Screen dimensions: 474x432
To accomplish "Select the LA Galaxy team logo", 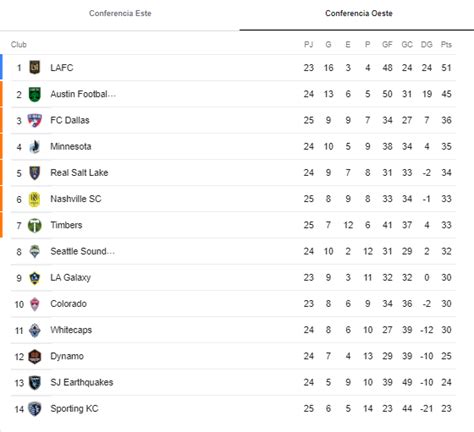I will coord(35,278).
